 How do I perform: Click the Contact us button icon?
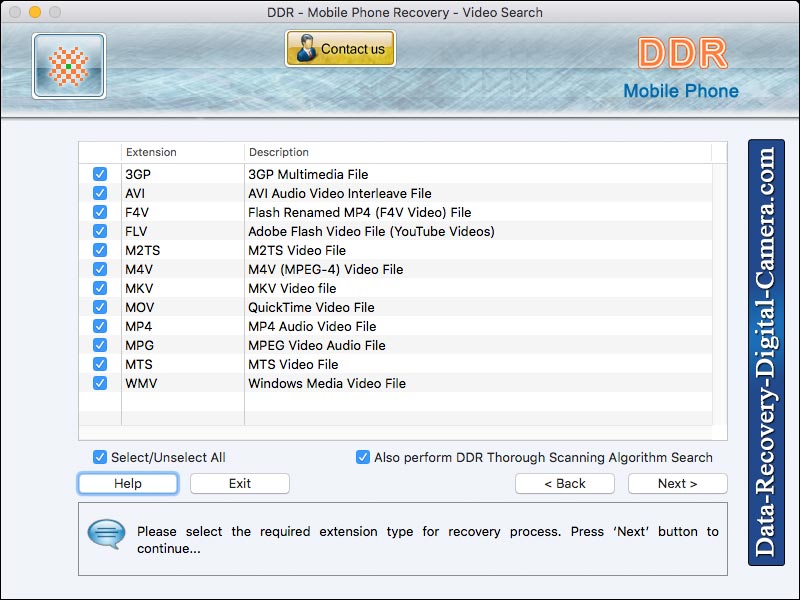[340, 47]
